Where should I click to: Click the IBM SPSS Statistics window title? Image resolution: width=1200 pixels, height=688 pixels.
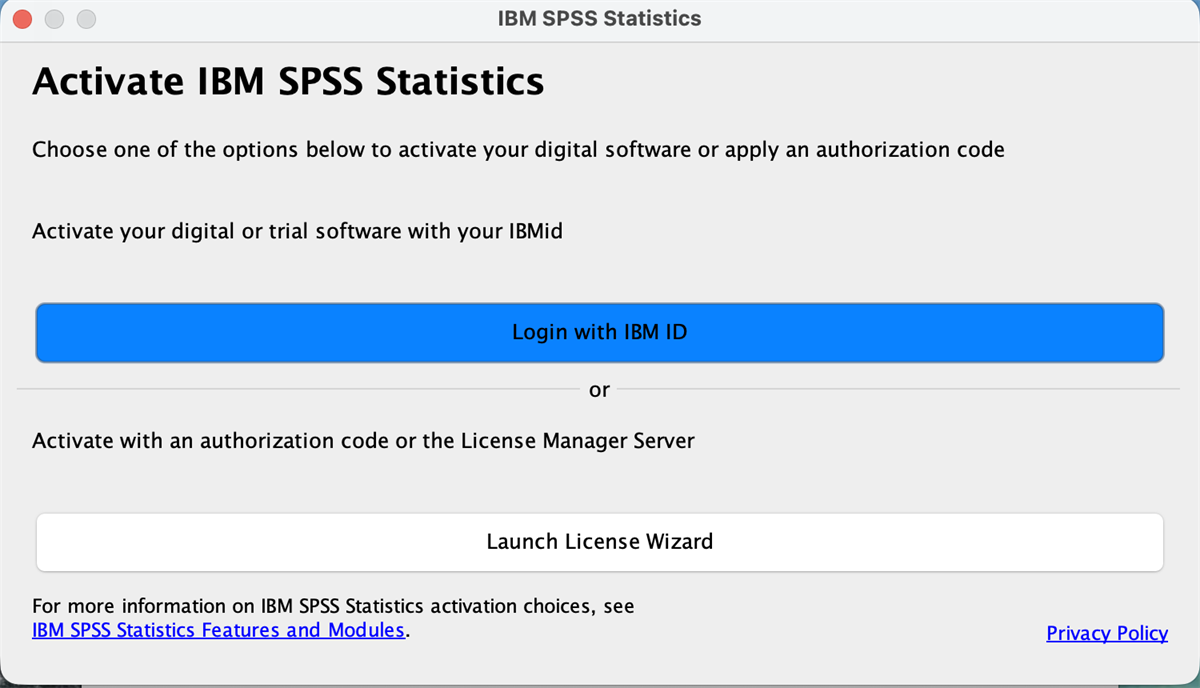pyautogui.click(x=599, y=19)
